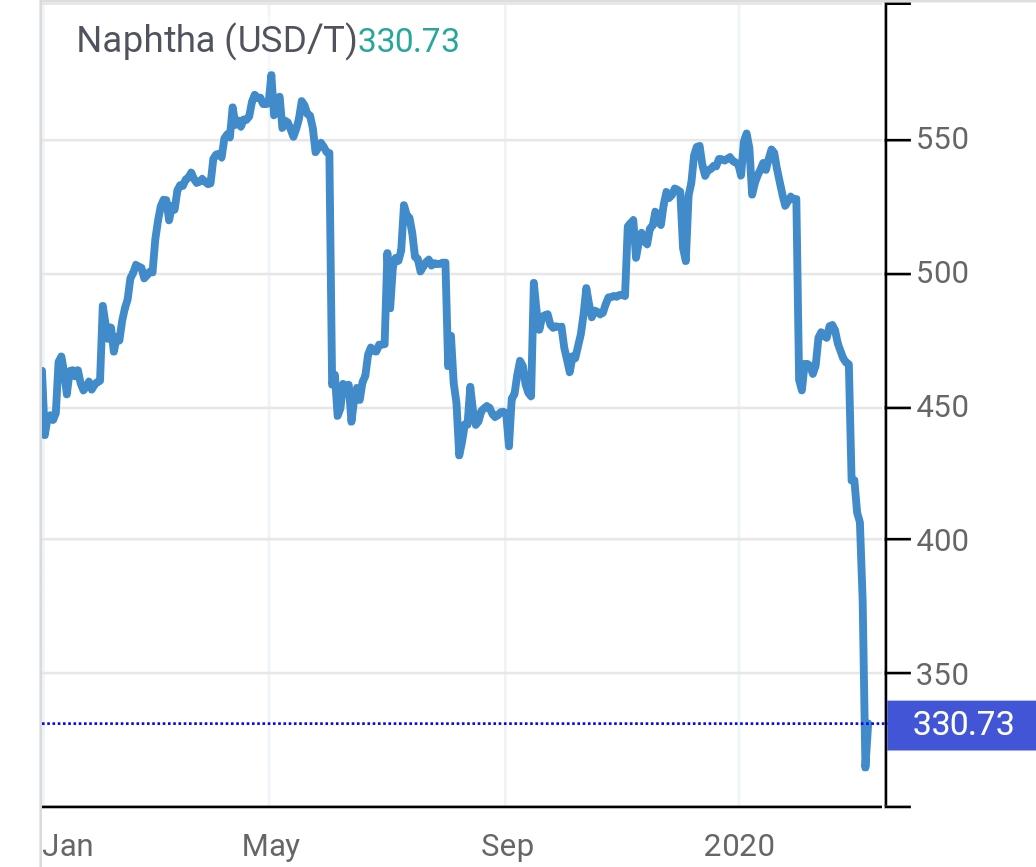The height and width of the screenshot is (867, 1036).
Task: Select the 2020 time axis label
Action: tap(739, 846)
